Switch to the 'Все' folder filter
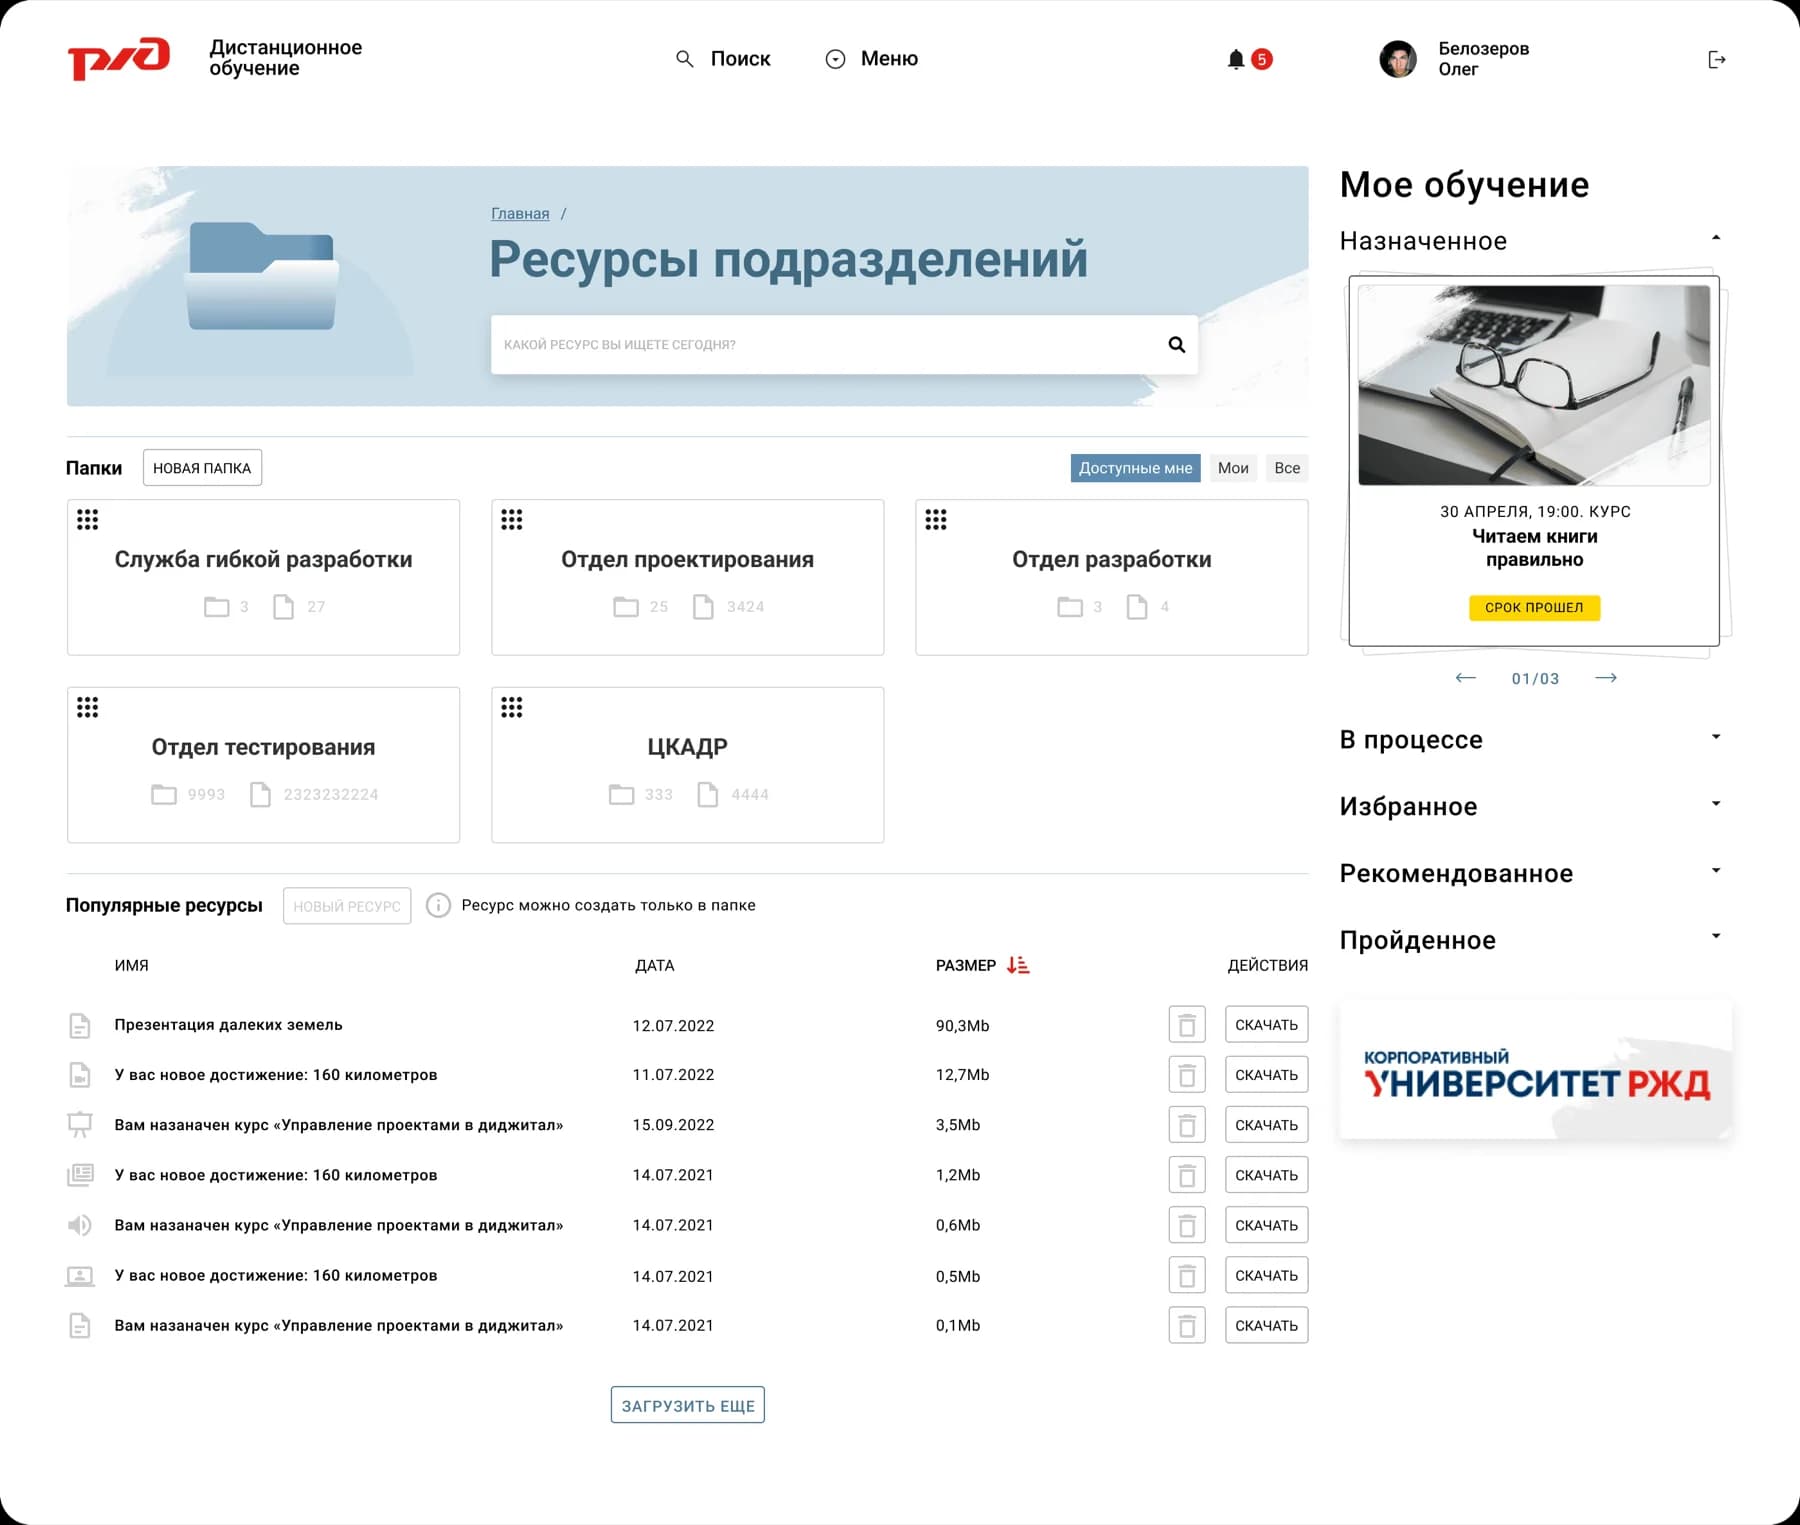 (x=1287, y=467)
